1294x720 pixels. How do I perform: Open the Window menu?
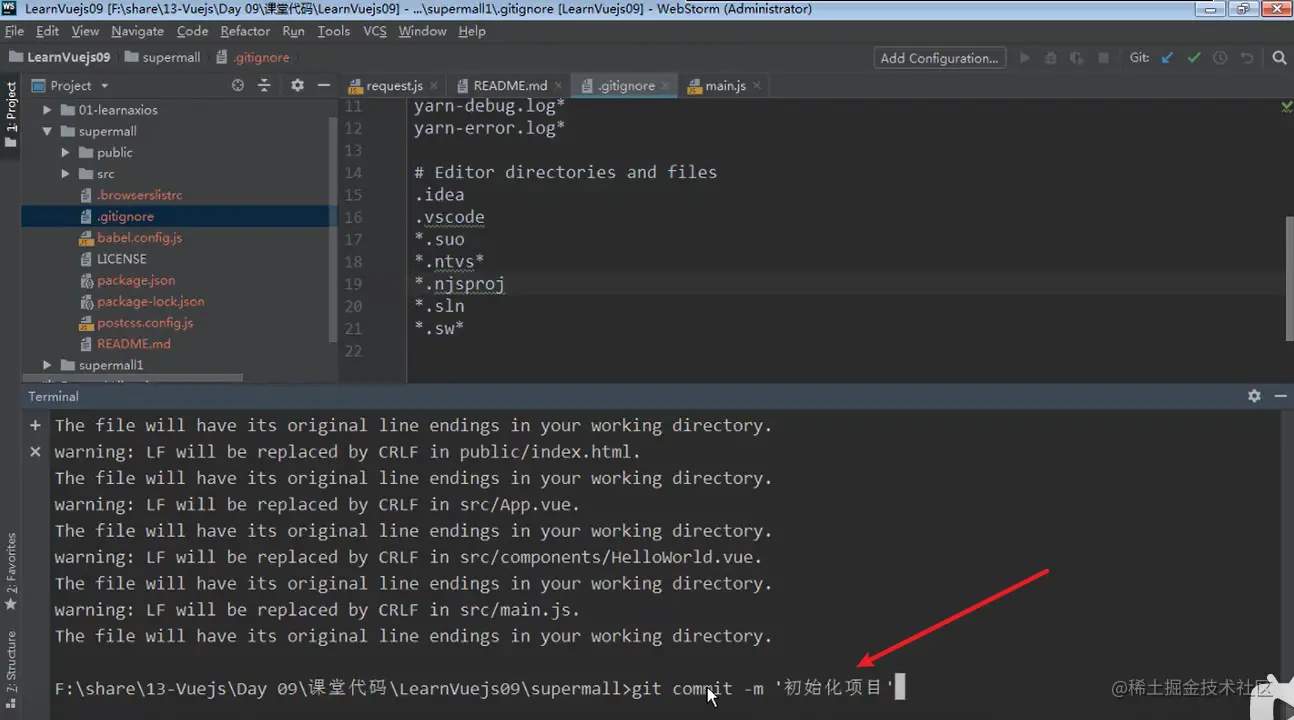[422, 31]
